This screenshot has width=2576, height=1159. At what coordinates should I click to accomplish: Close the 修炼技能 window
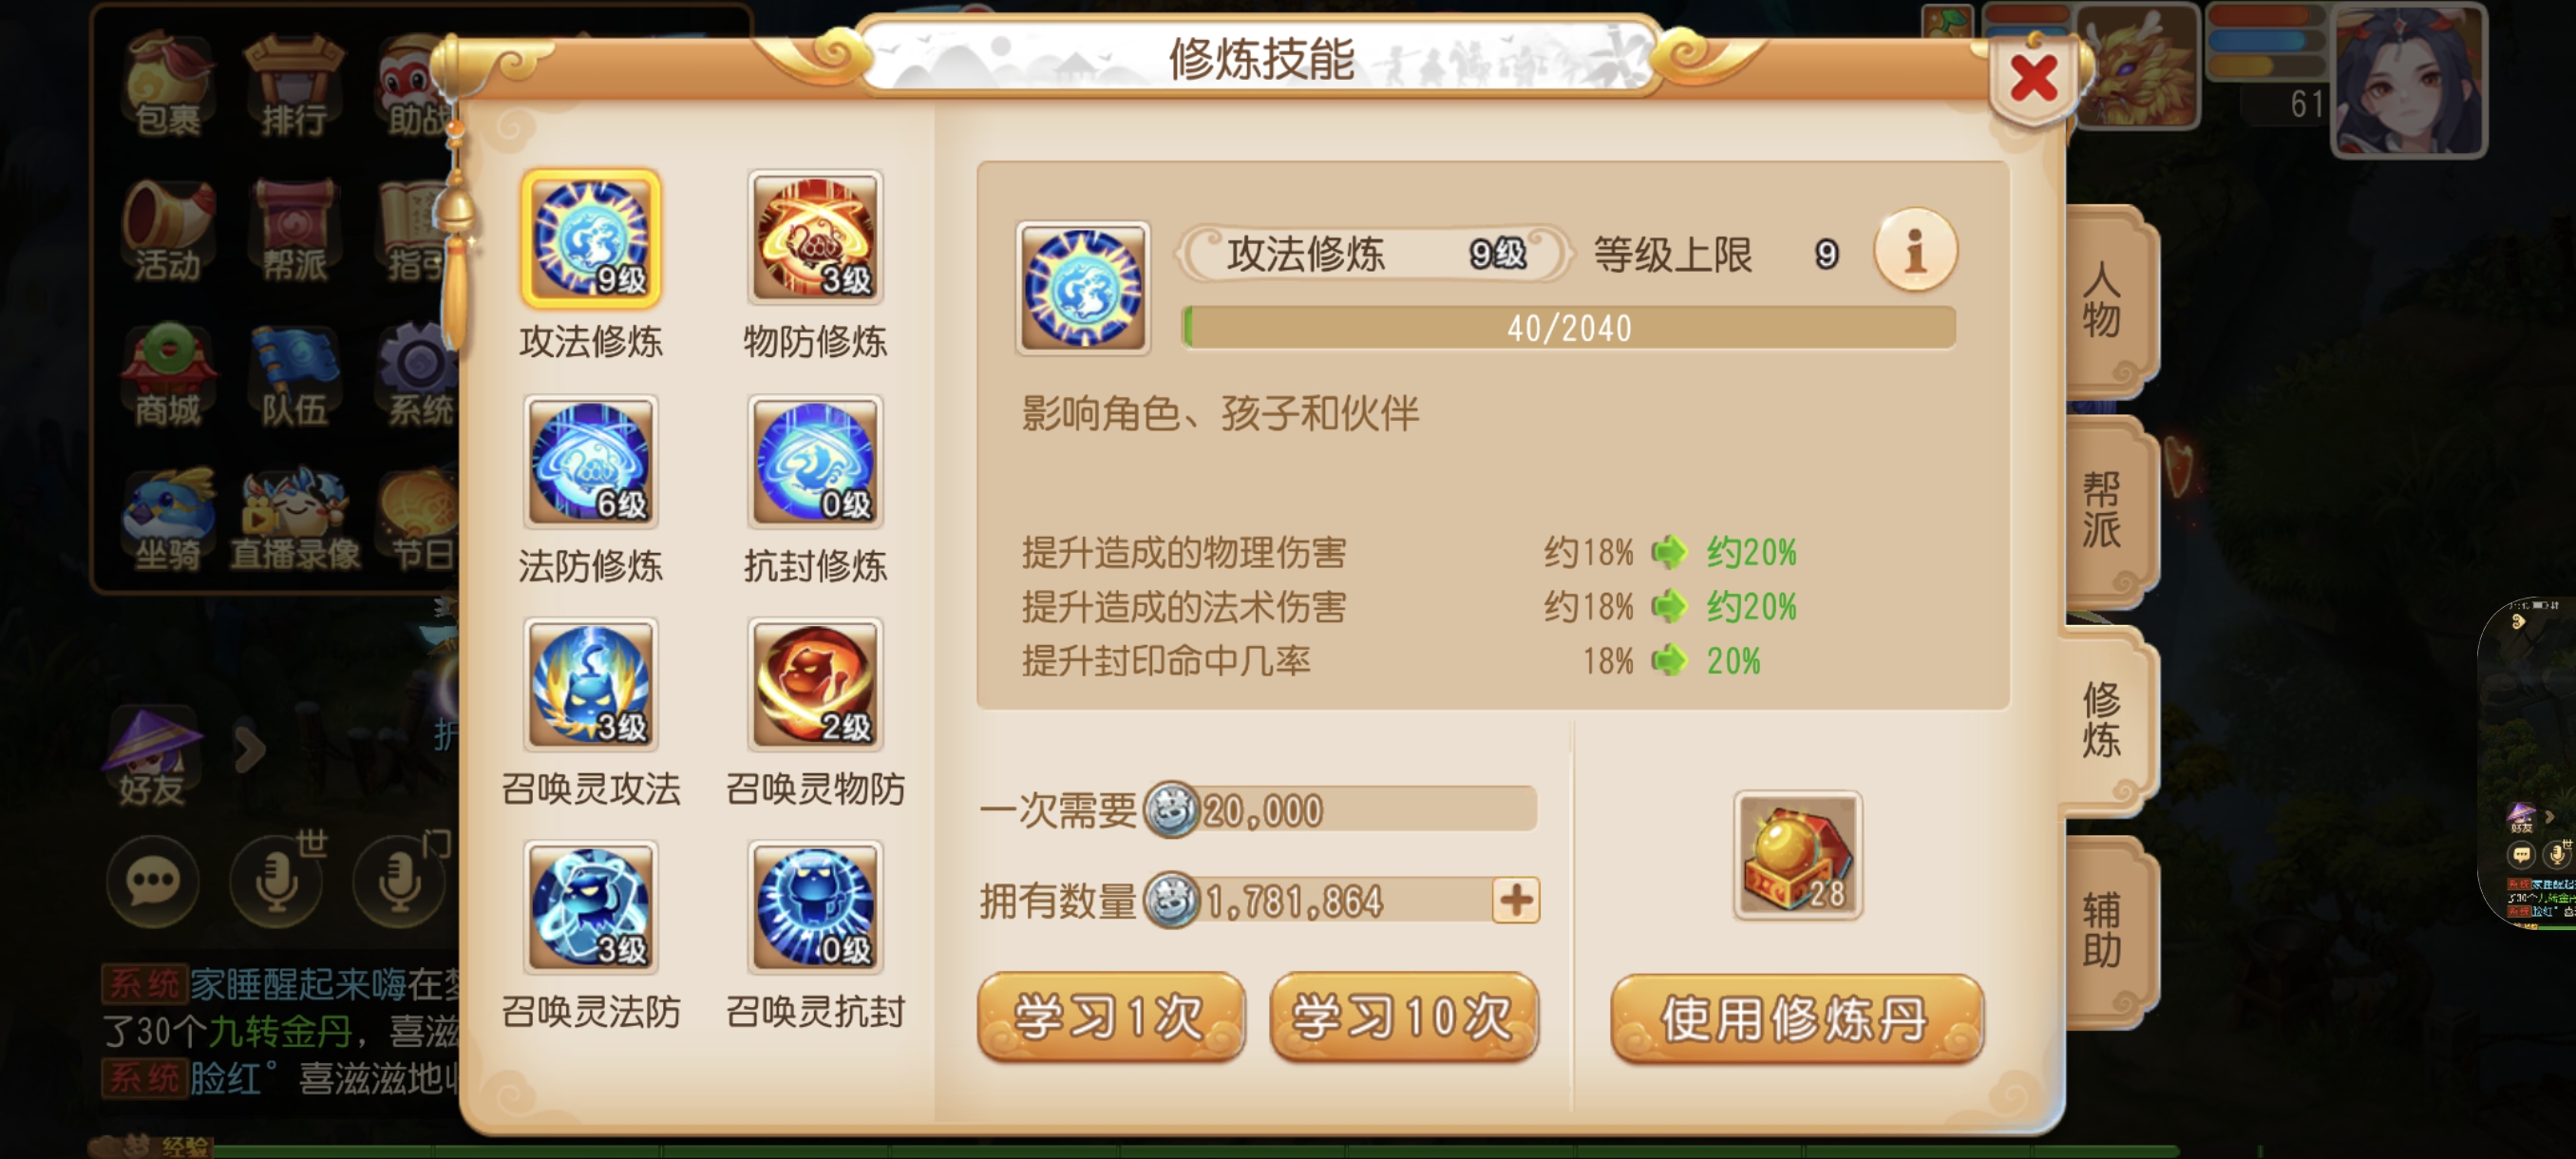[x=2034, y=79]
